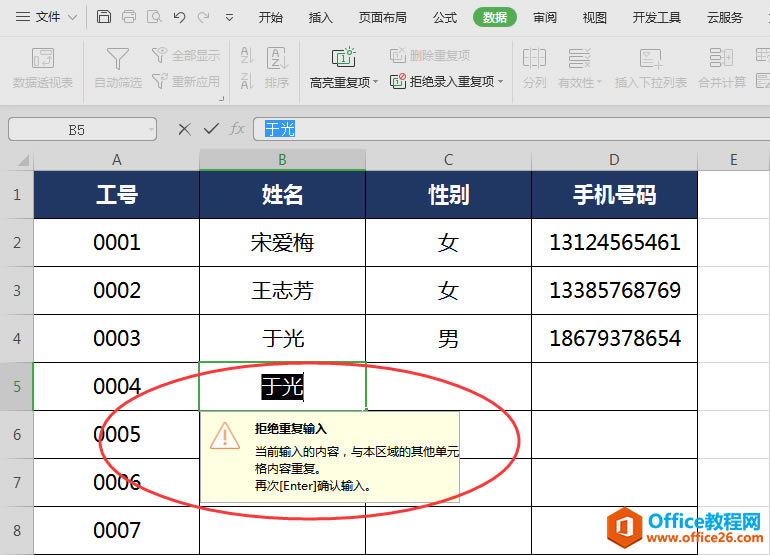Click the Save icon in quick access toolbar
770x555 pixels.
(104, 17)
